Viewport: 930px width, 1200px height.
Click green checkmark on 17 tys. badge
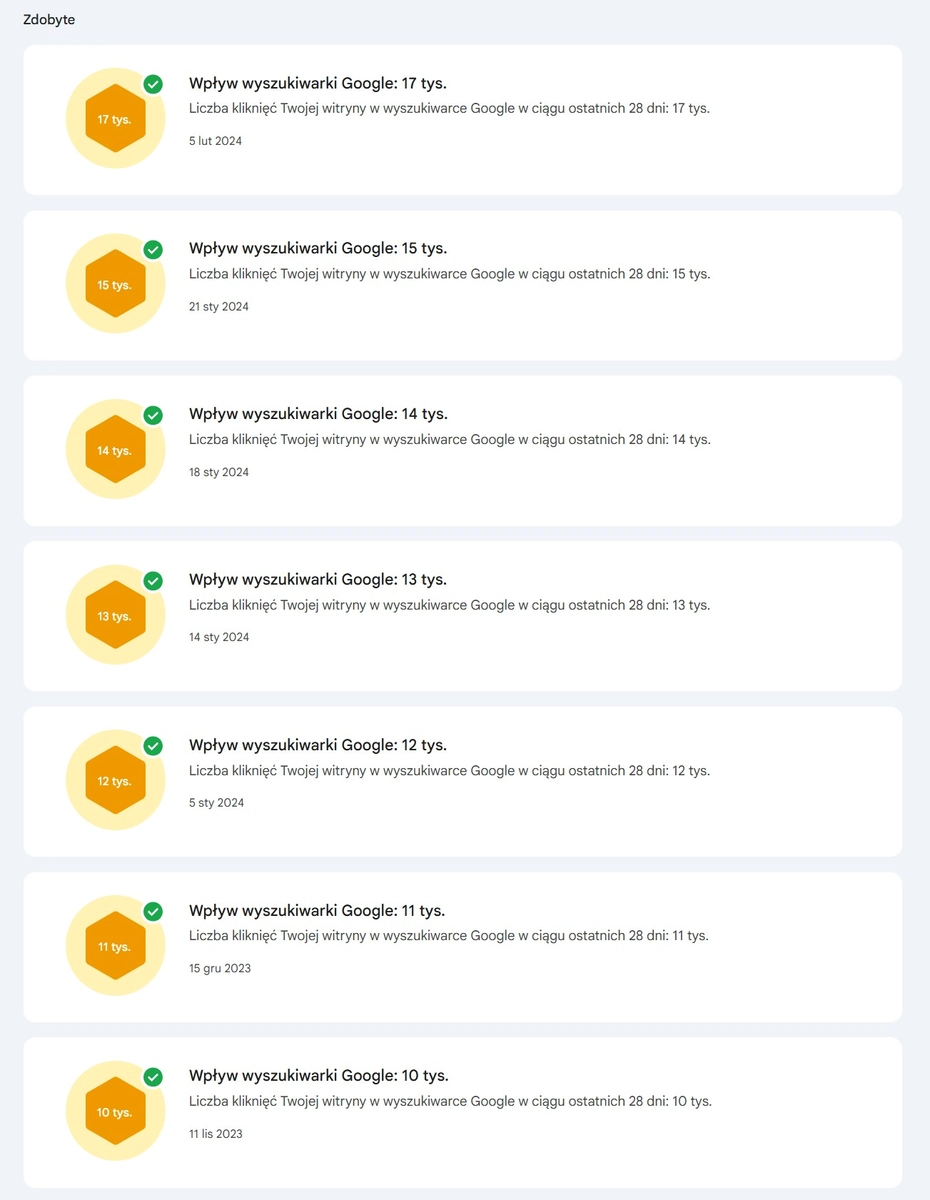coord(153,84)
